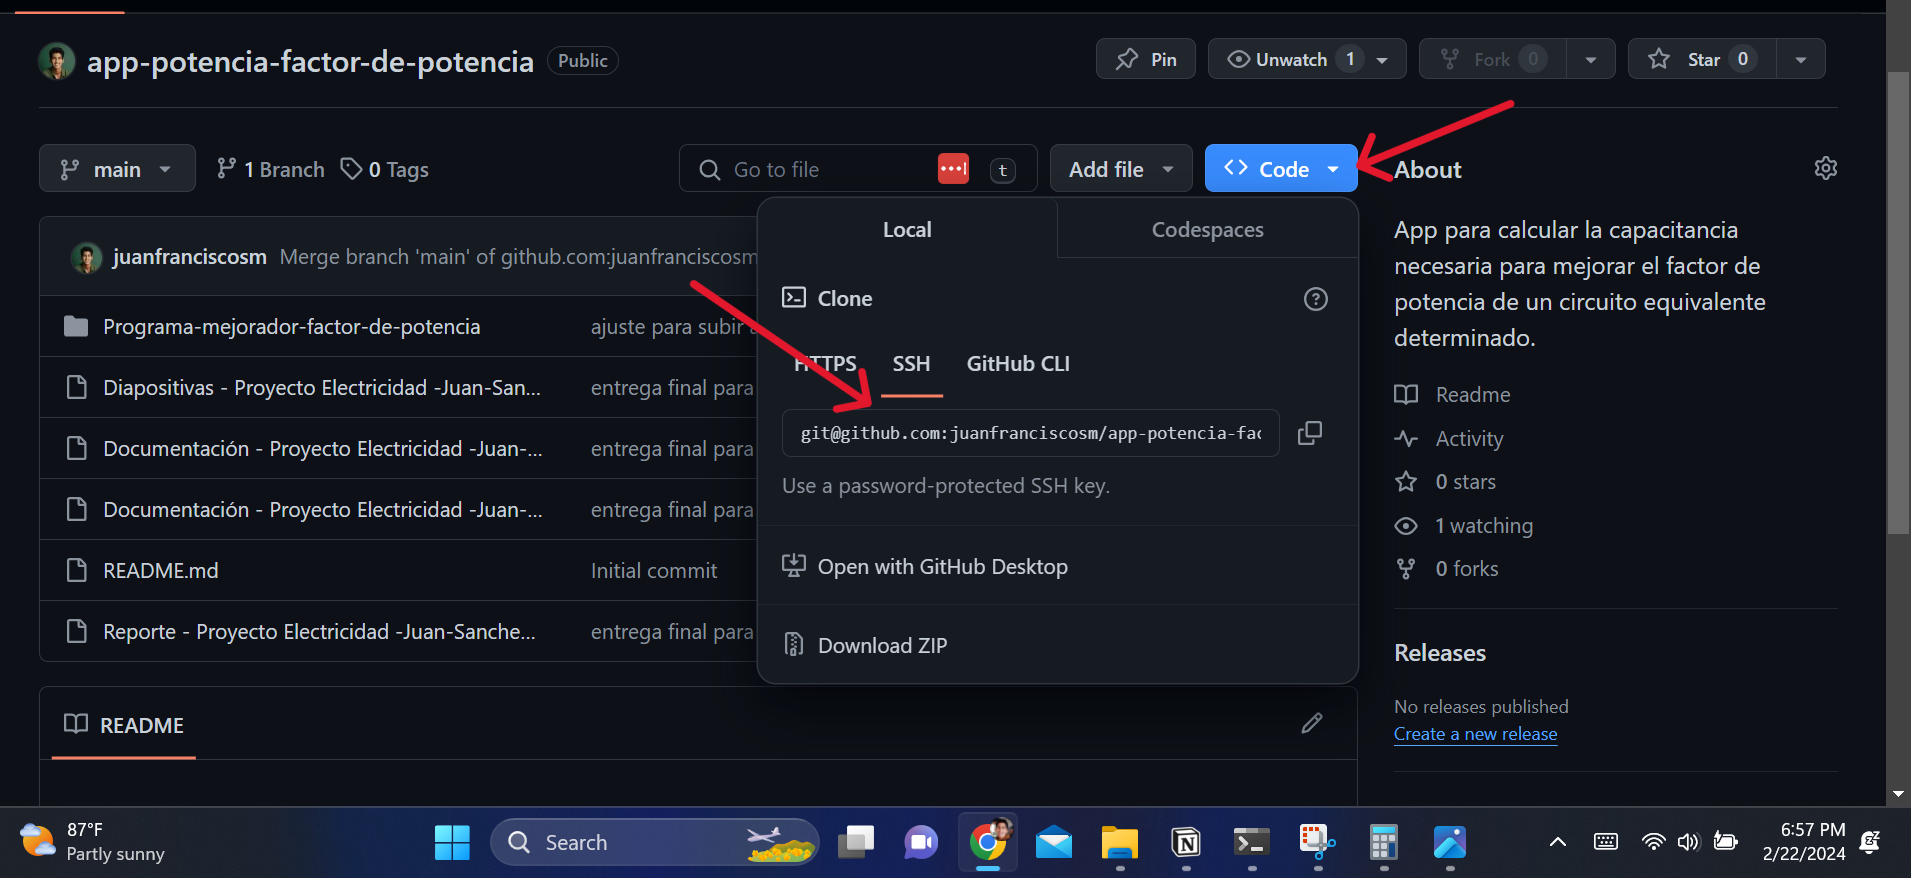Click the taskbar Search box

[x=654, y=842]
